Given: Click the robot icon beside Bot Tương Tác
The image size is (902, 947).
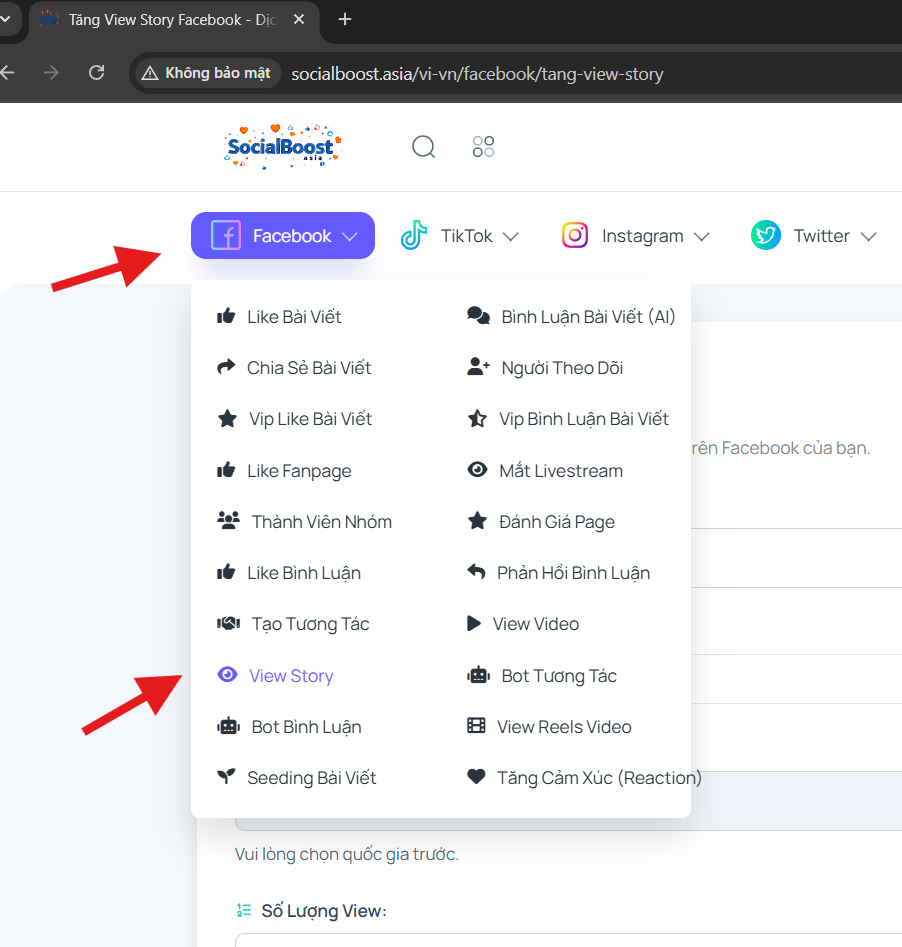Looking at the screenshot, I should point(478,675).
